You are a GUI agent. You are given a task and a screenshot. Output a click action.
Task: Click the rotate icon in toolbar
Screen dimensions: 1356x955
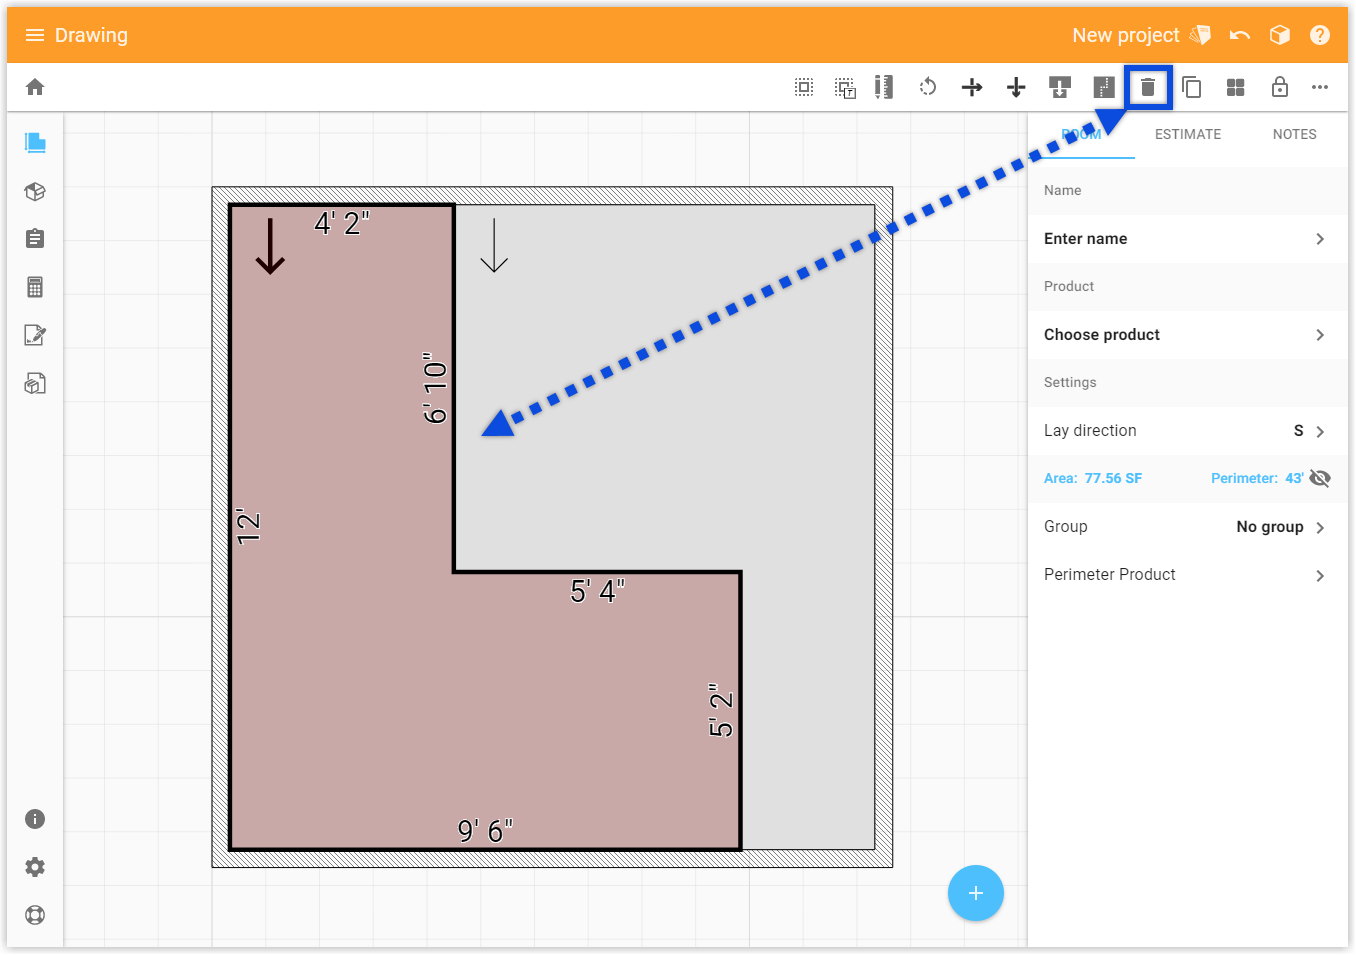click(x=928, y=87)
